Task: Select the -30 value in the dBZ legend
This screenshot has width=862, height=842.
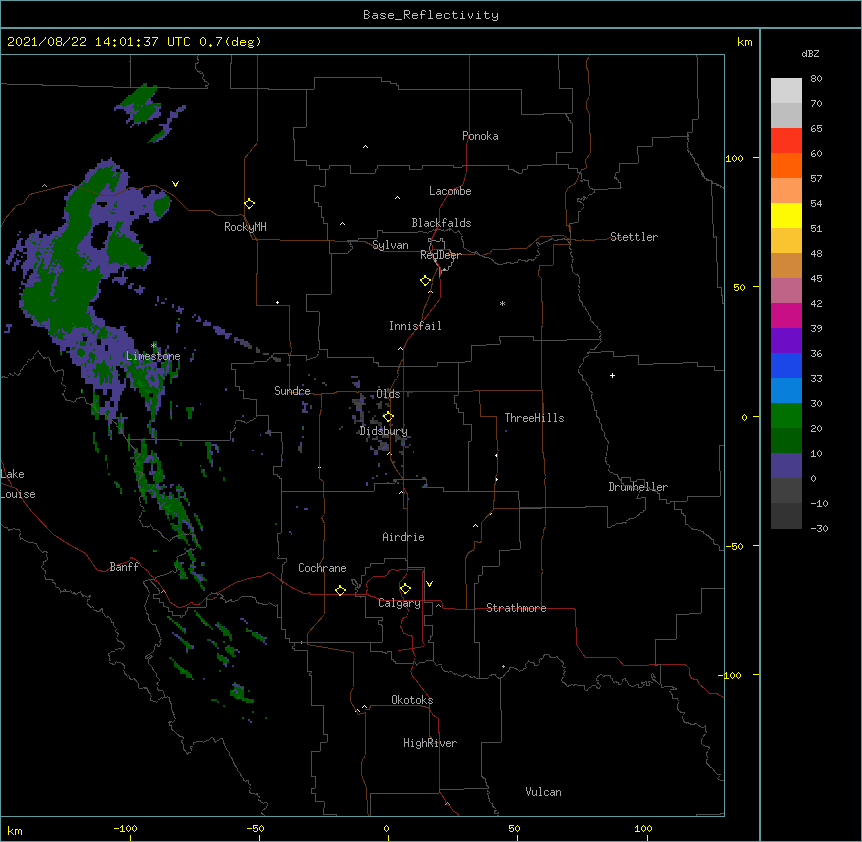Action: click(x=819, y=528)
